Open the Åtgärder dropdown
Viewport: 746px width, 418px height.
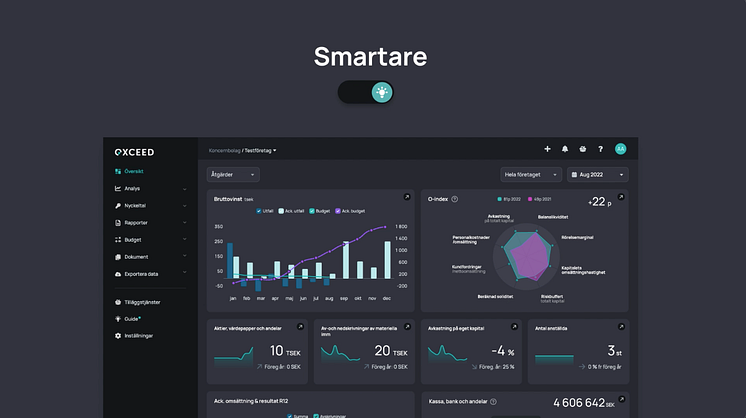(233, 174)
